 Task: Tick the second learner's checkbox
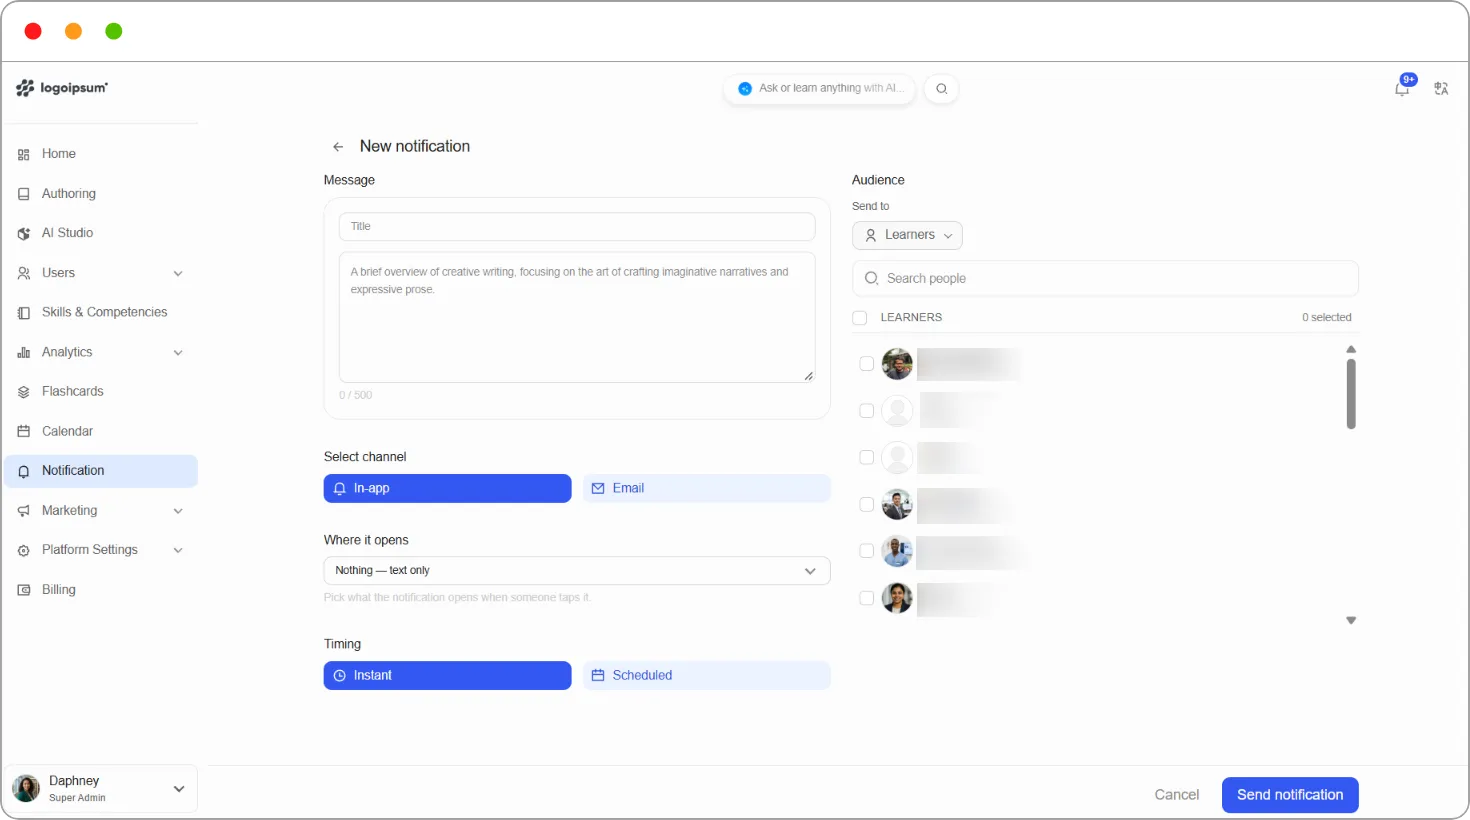867,411
